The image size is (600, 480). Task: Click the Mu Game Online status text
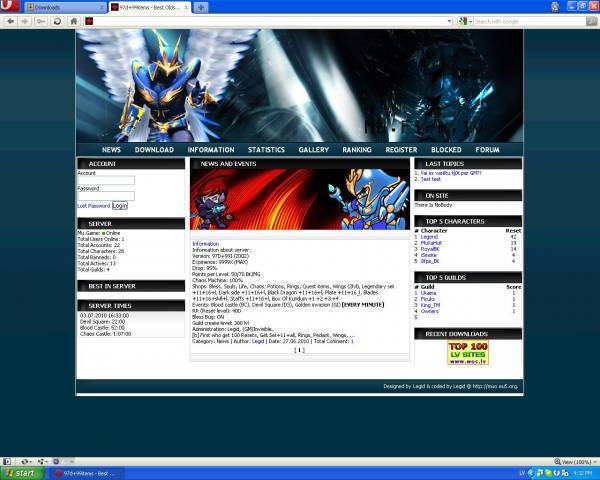[99, 233]
